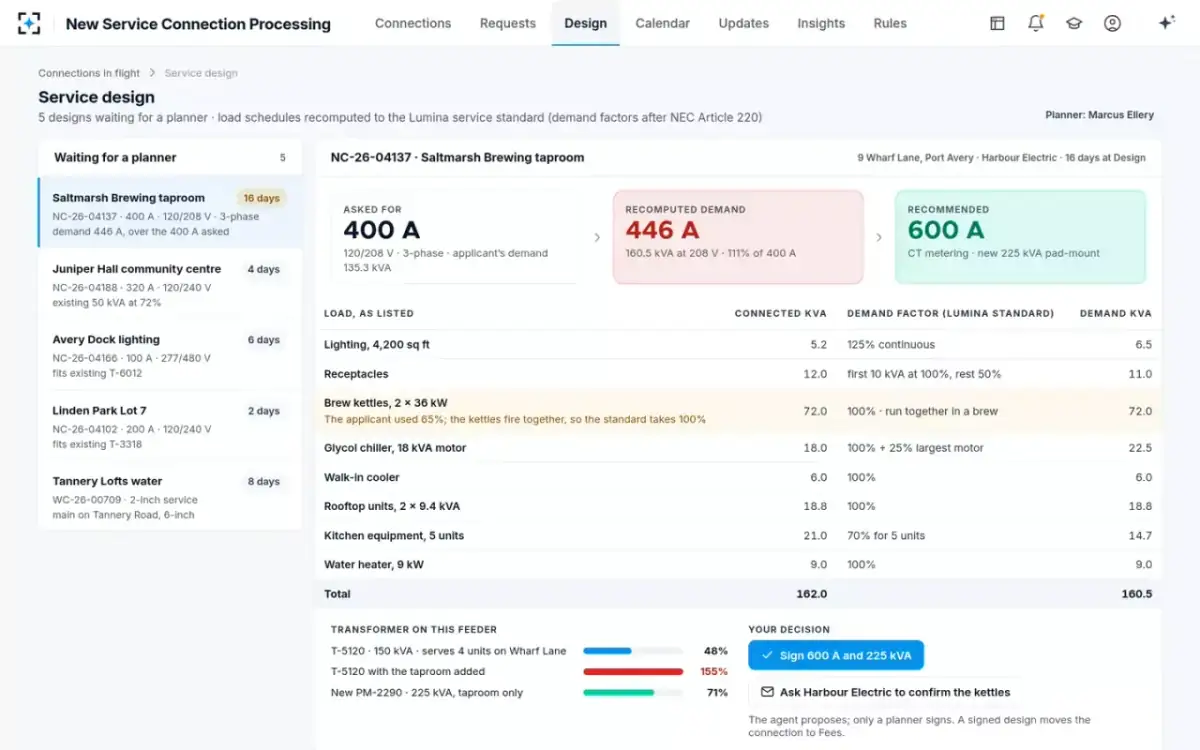Click the Recommended 600 A card

tap(1020, 237)
